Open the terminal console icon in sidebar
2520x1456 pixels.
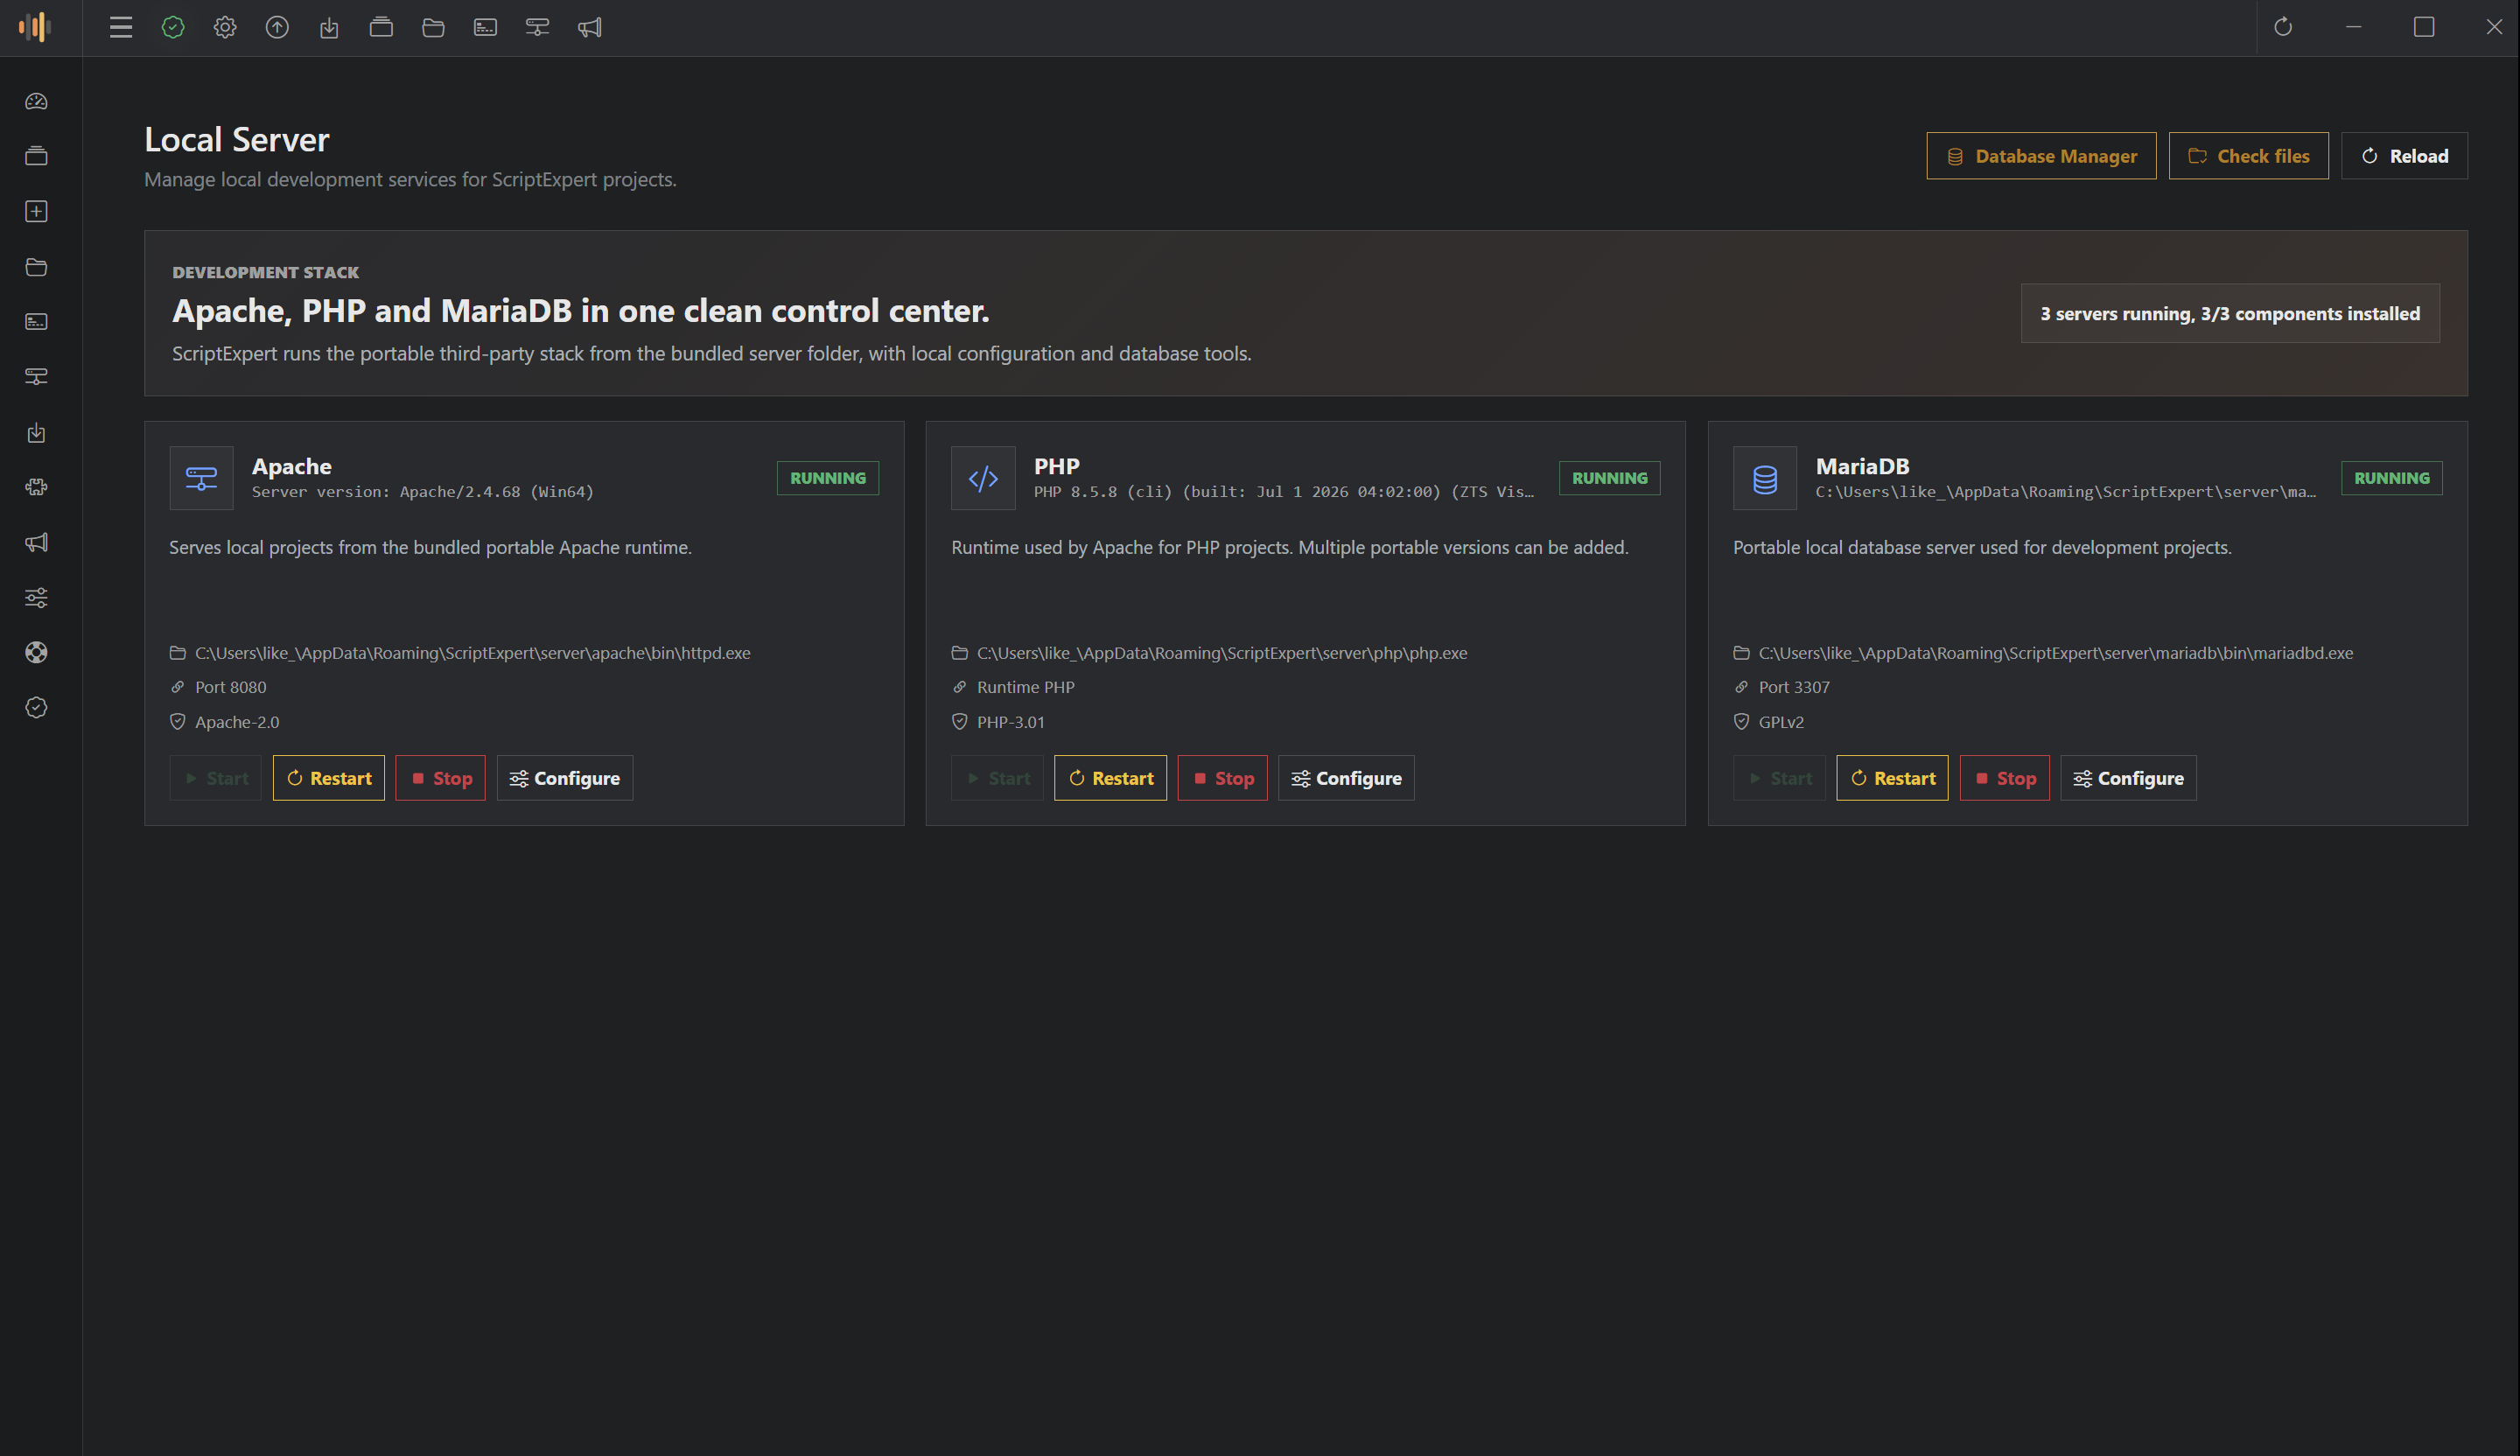tap(36, 322)
